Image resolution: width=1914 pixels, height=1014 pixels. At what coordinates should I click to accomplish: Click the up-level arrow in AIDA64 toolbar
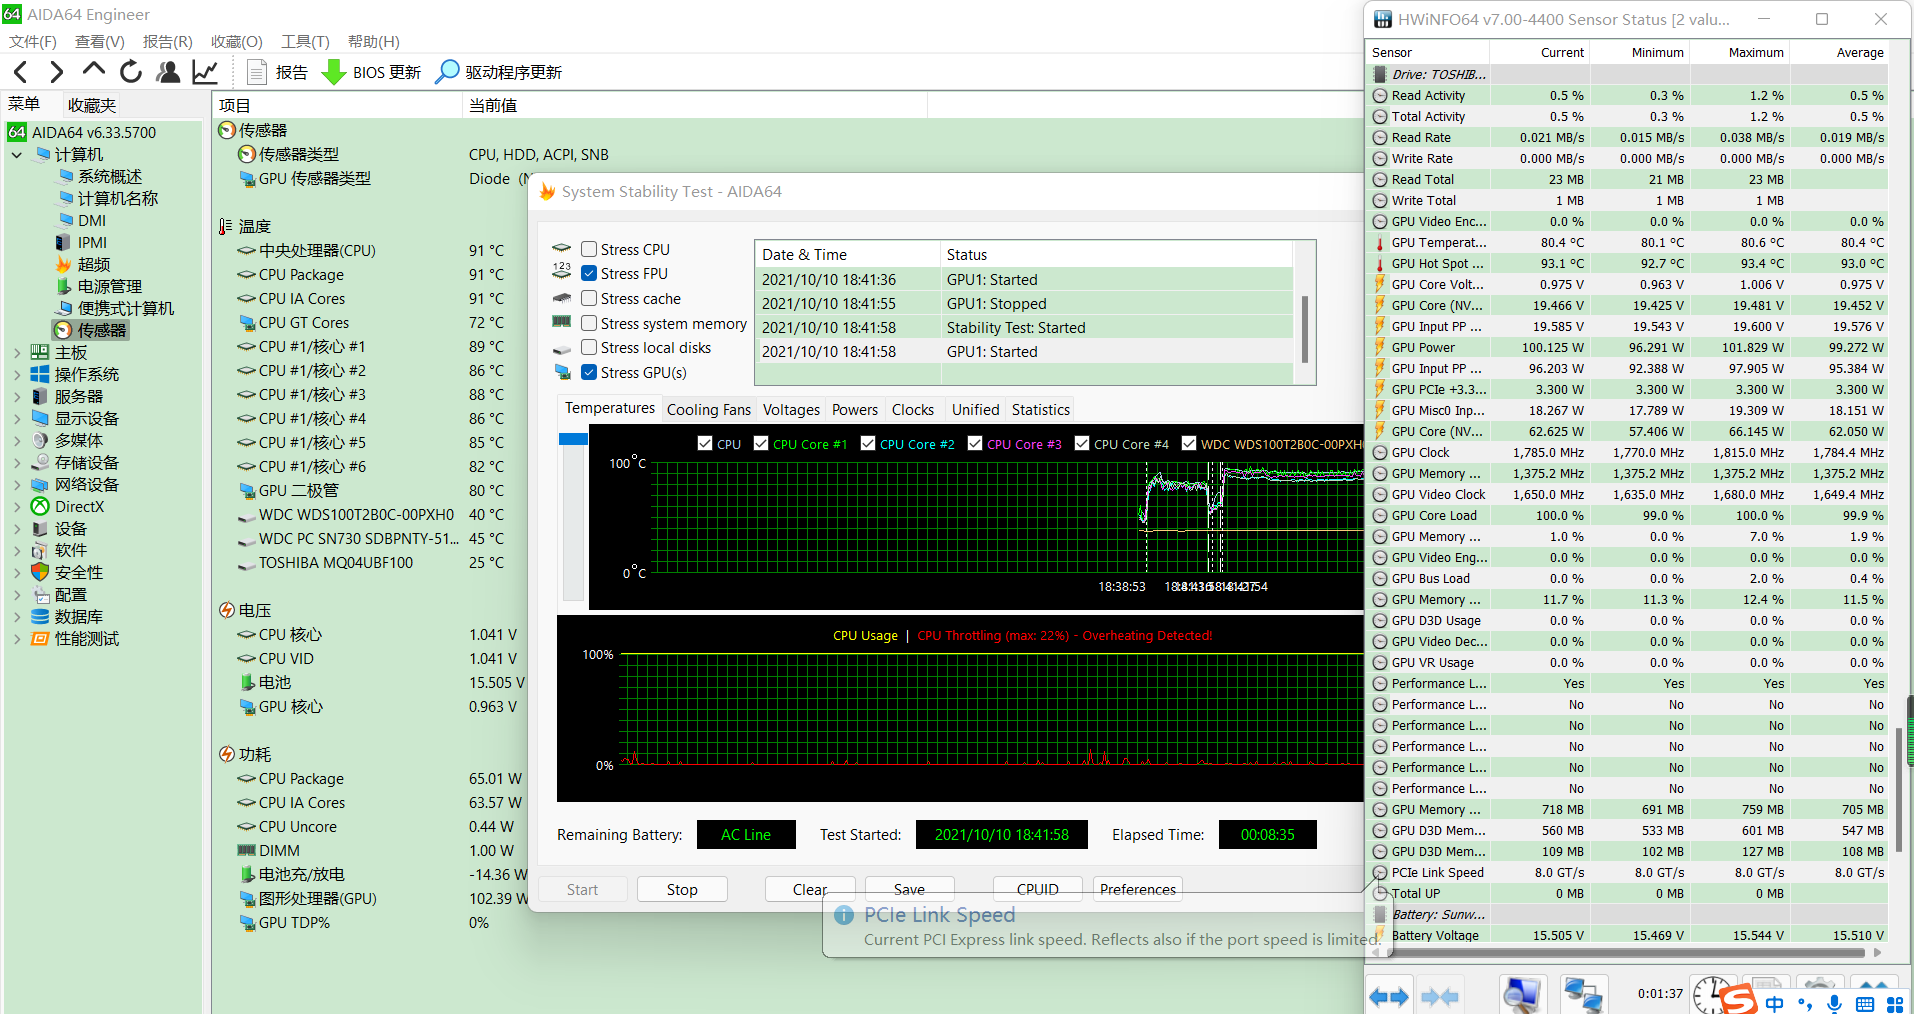pyautogui.click(x=94, y=70)
